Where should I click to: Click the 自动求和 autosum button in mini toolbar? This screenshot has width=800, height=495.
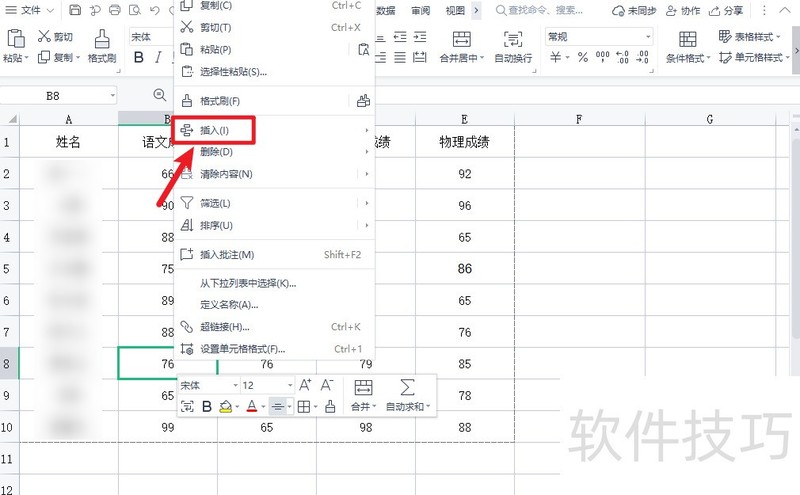408,395
